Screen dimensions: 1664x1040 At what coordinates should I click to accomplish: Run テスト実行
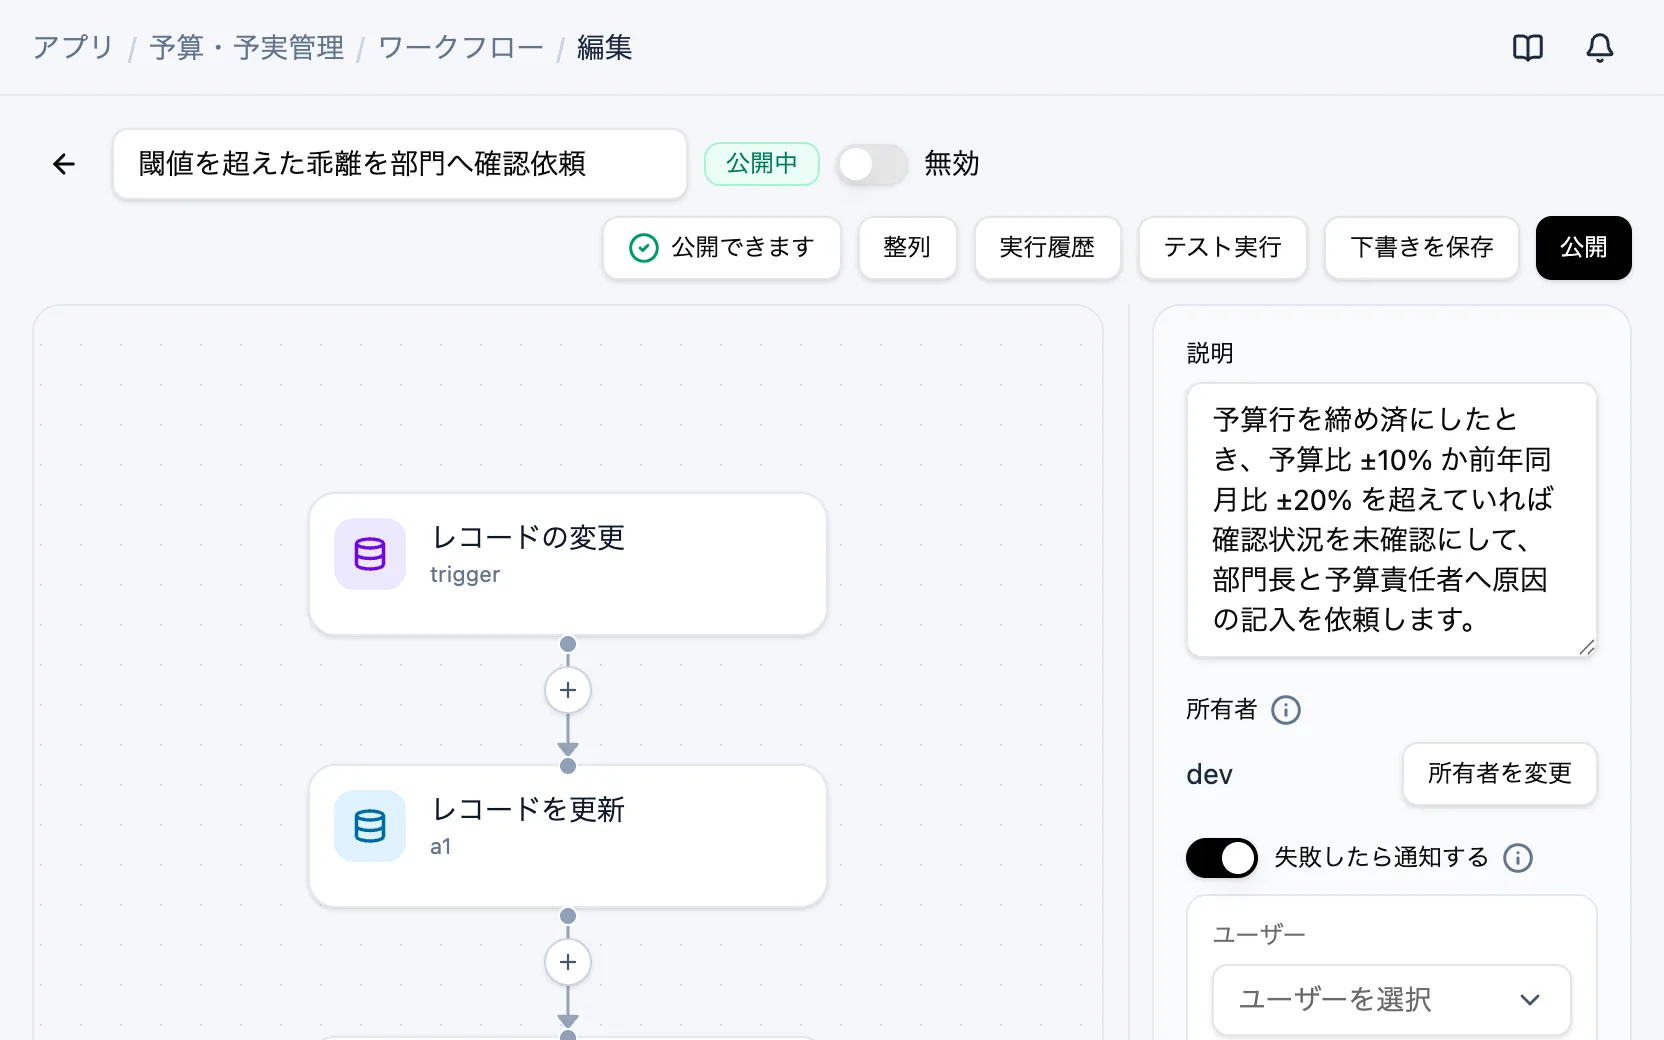coord(1223,248)
